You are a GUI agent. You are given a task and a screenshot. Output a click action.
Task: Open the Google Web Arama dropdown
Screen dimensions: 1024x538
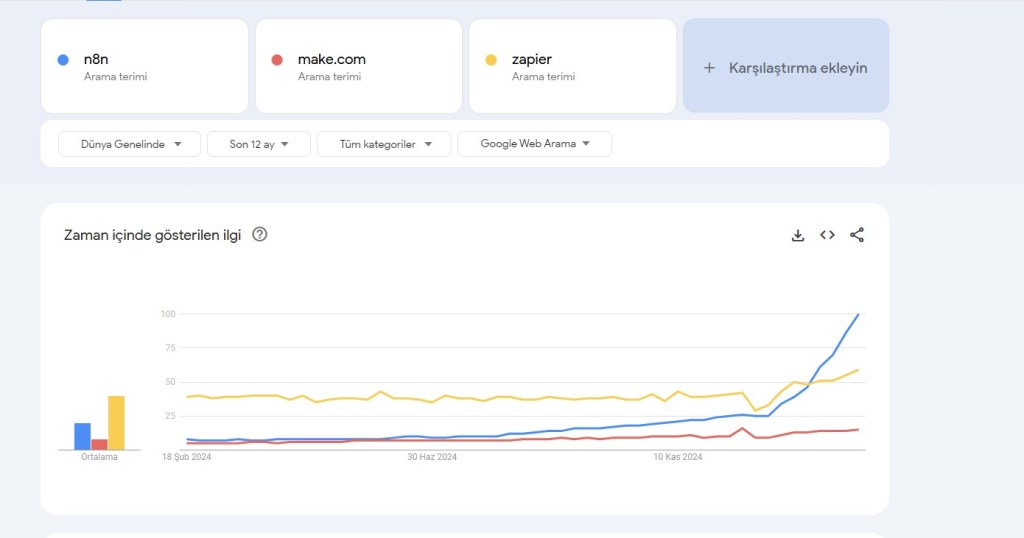535,144
